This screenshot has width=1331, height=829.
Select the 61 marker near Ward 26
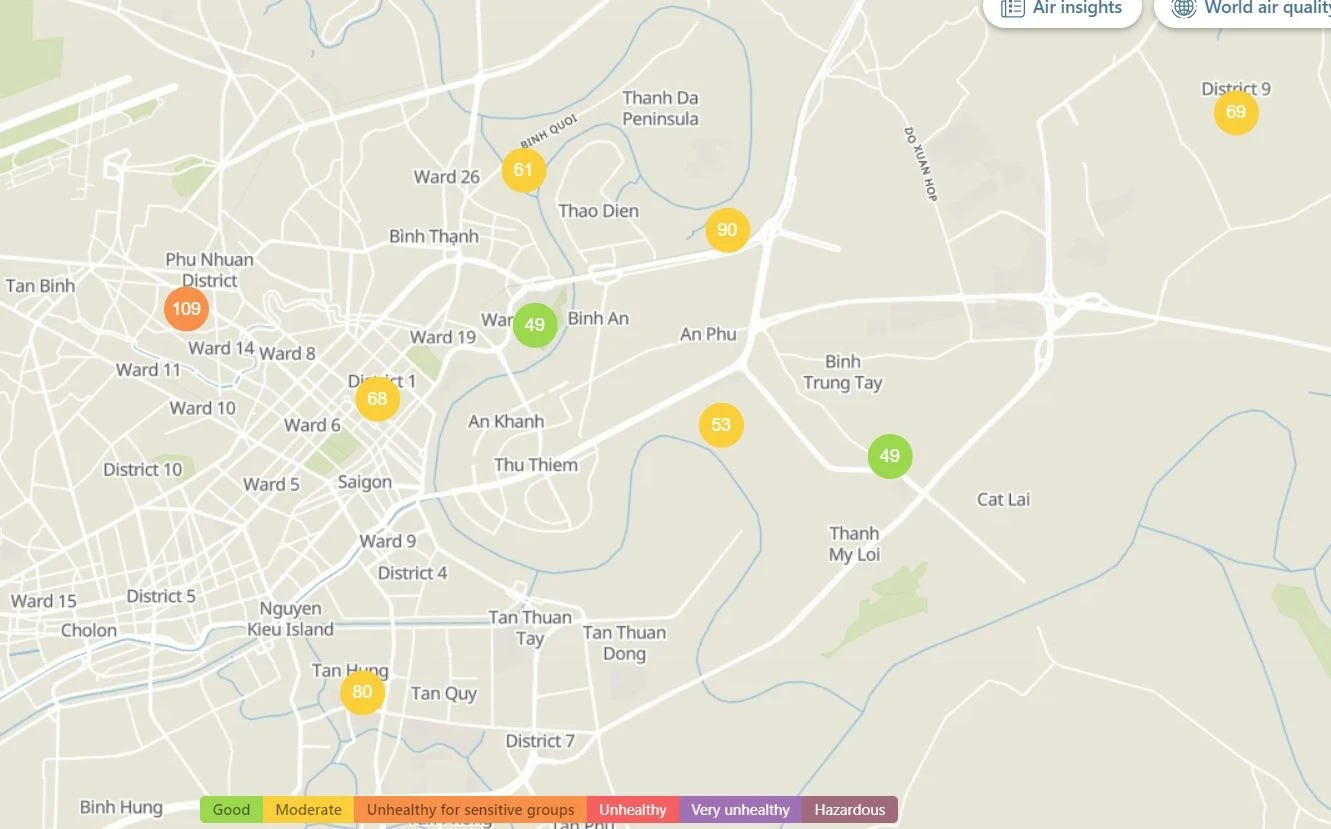coord(523,170)
